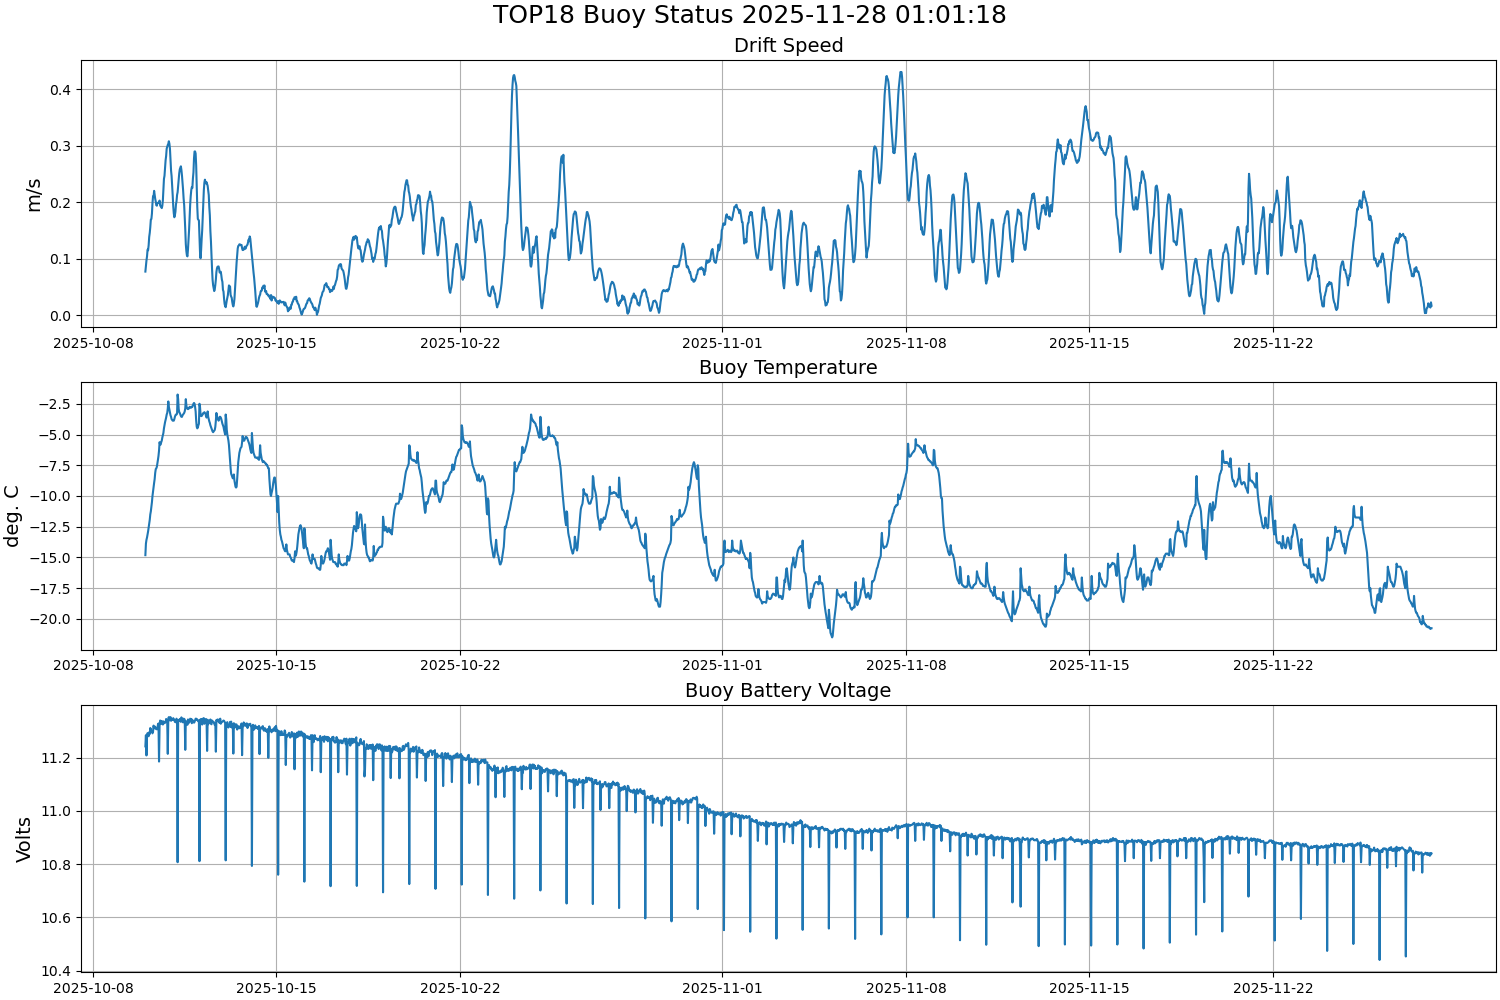Click the main title TOP18 Buoy Status

point(749,15)
